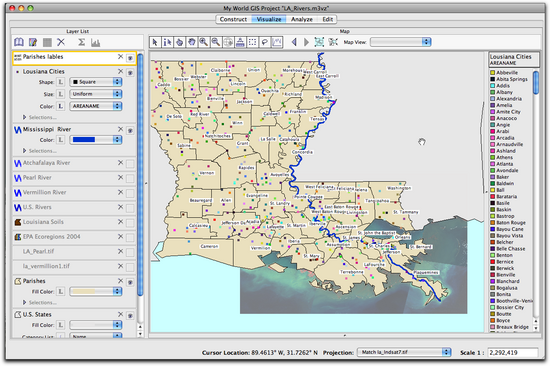Hide the Mississippi River layer
This screenshot has width=550, height=366.
130,130
